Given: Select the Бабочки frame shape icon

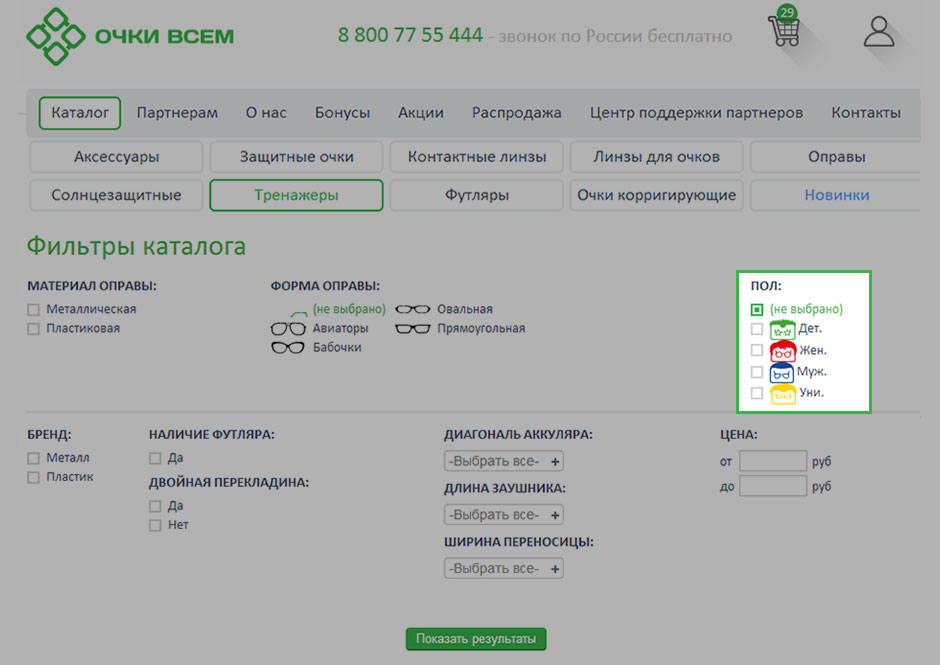Looking at the screenshot, I should (288, 347).
